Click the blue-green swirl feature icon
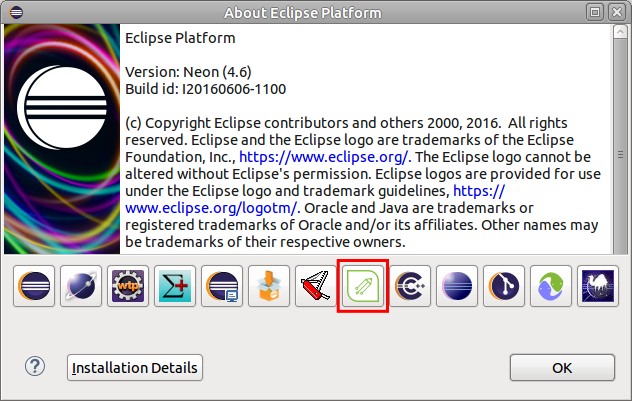 (552, 286)
